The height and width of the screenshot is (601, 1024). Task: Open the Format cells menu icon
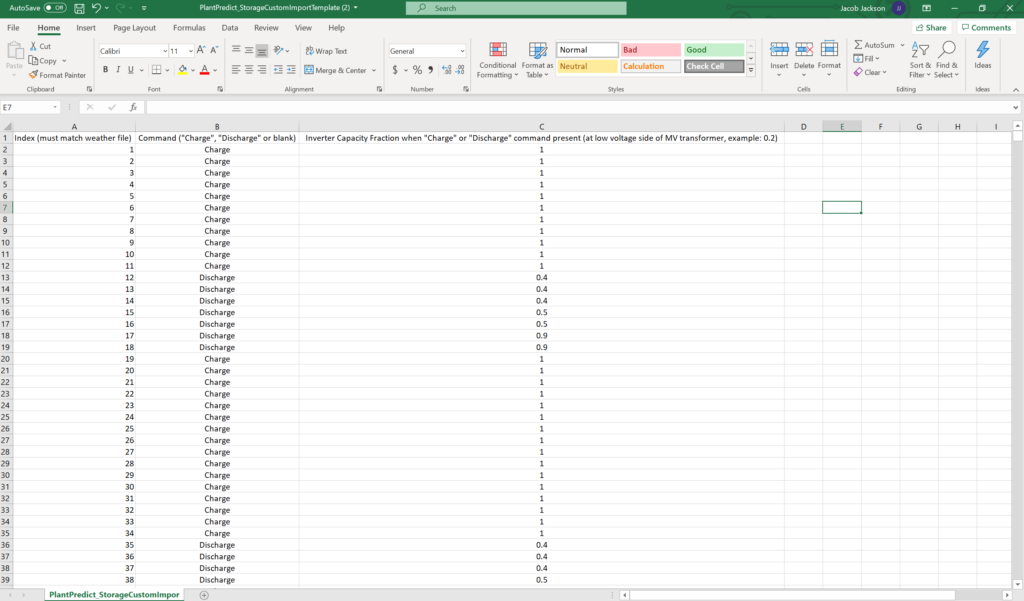pyautogui.click(x=829, y=50)
